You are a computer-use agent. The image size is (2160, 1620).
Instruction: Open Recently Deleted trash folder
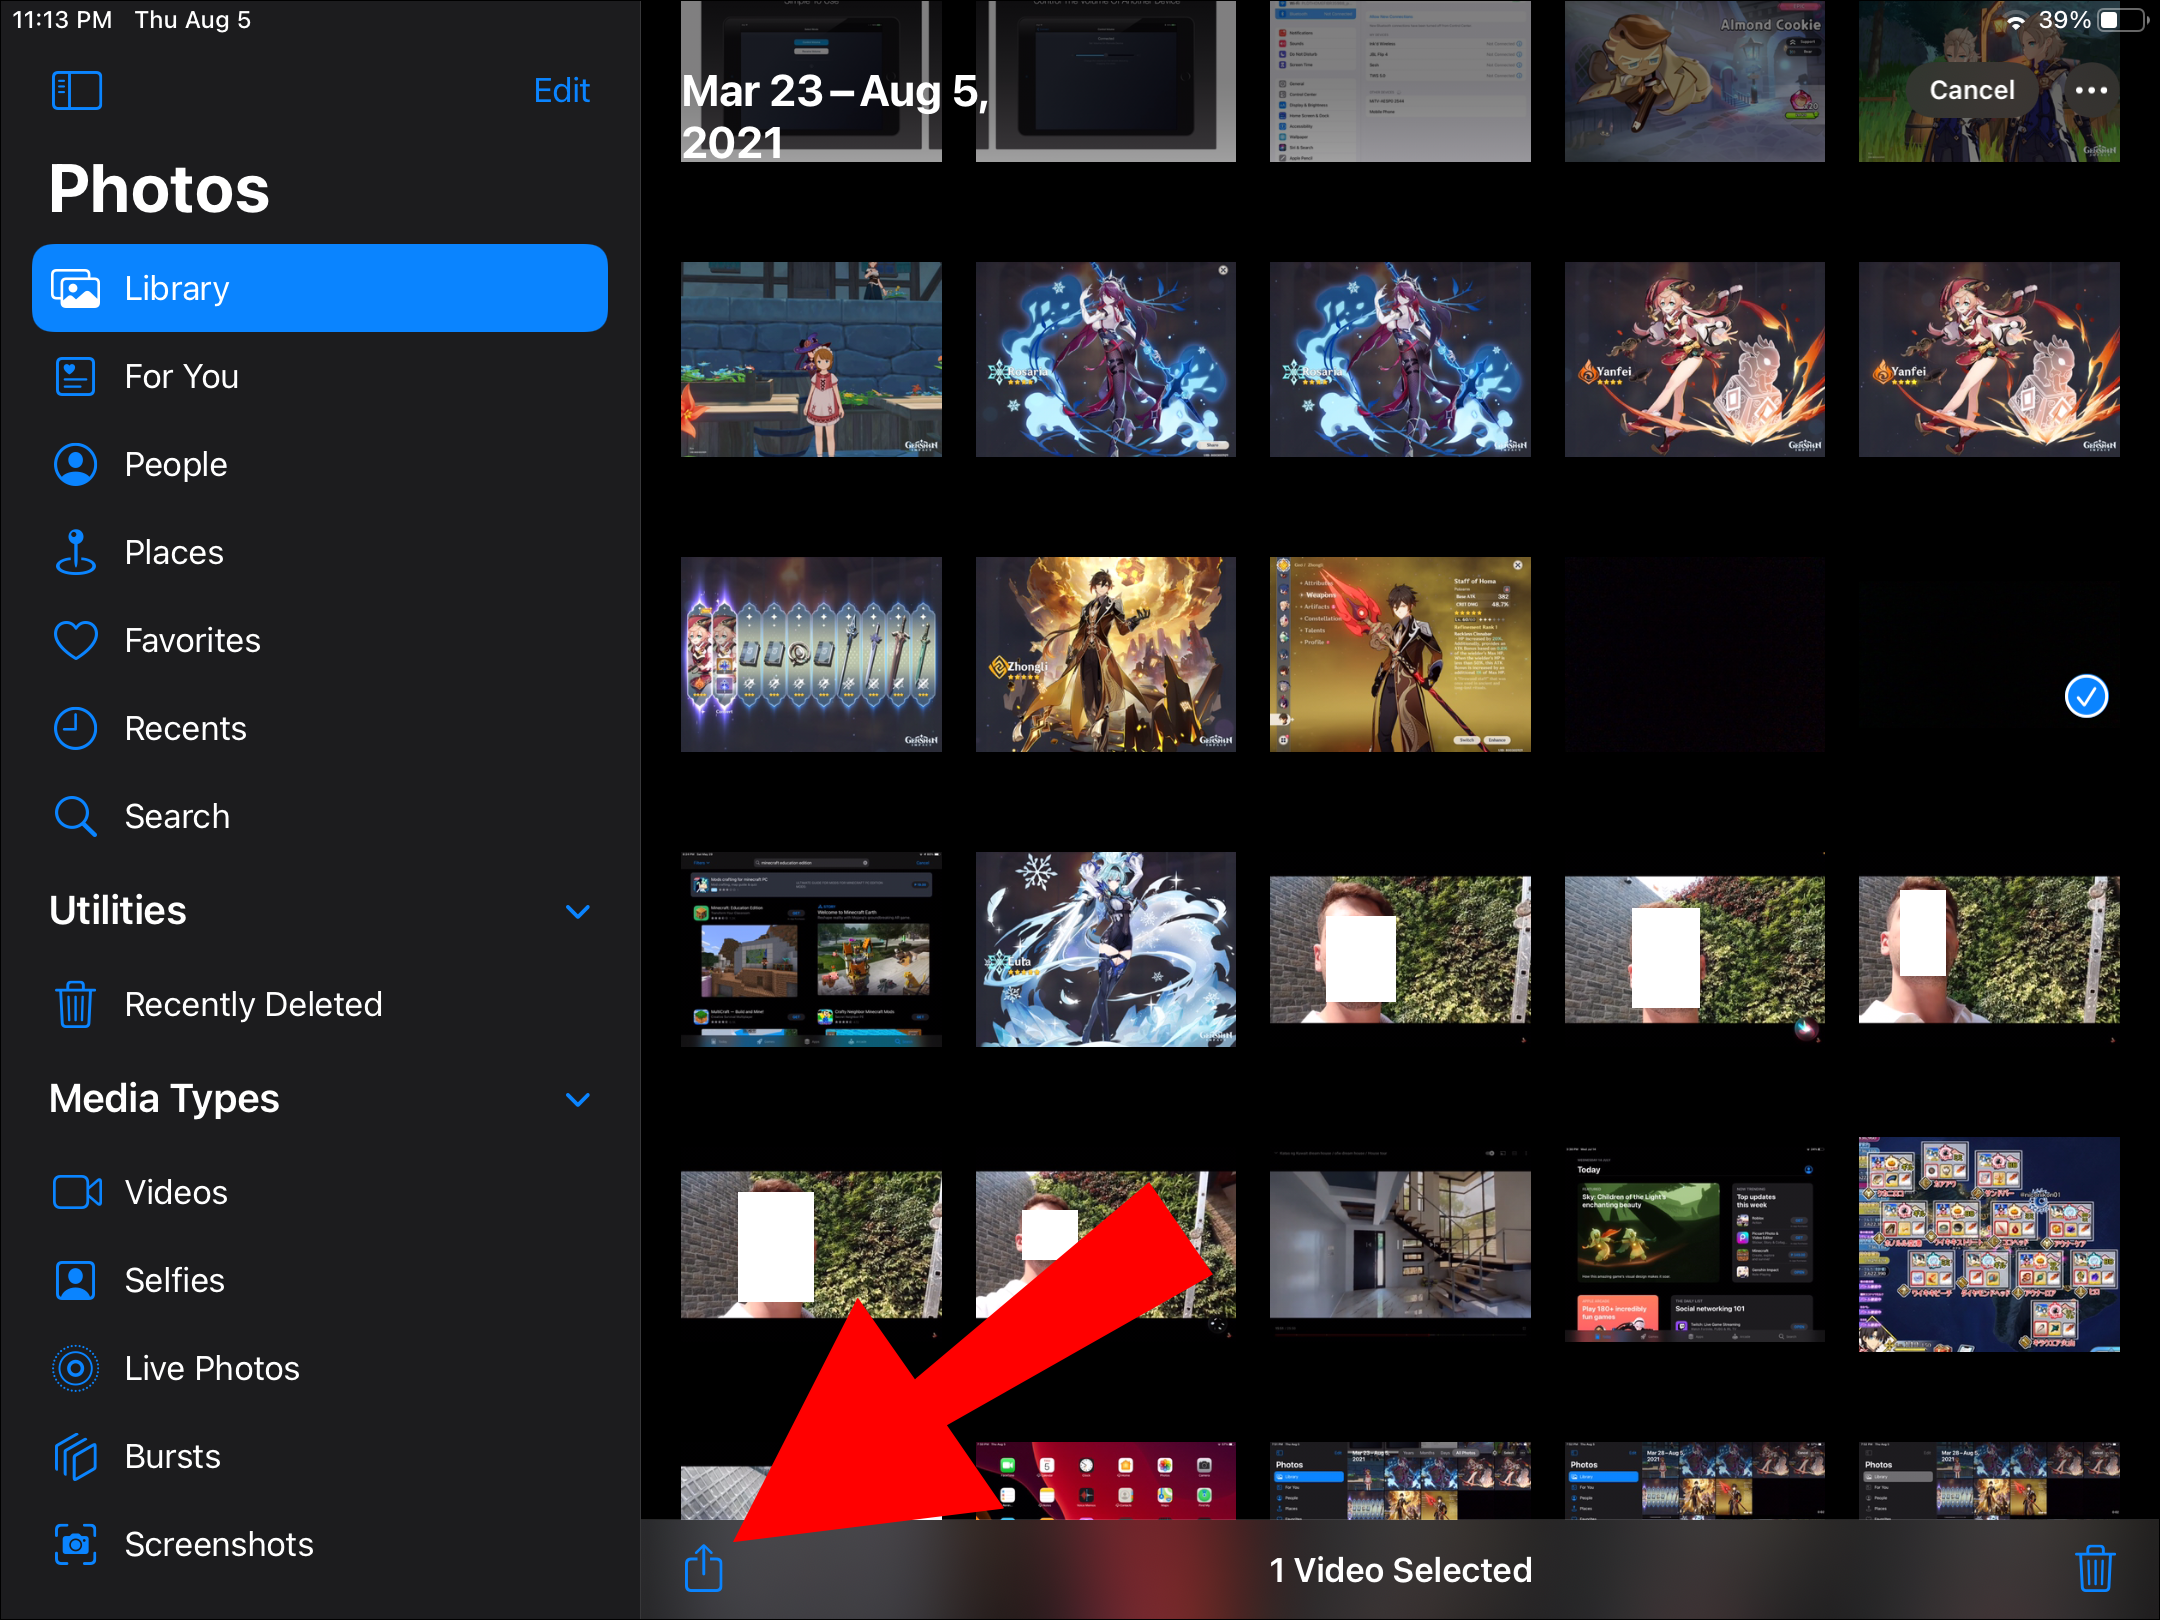click(x=252, y=1004)
